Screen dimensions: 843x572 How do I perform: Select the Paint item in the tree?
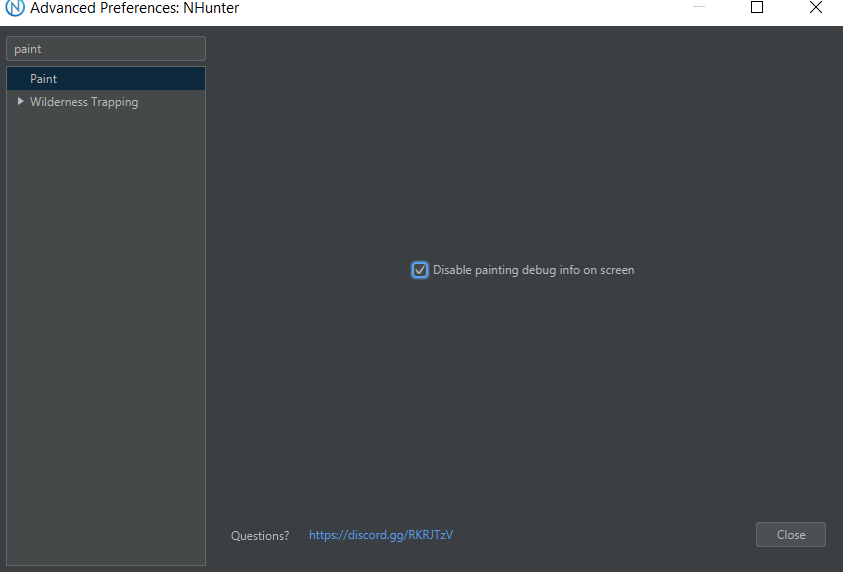tap(106, 78)
